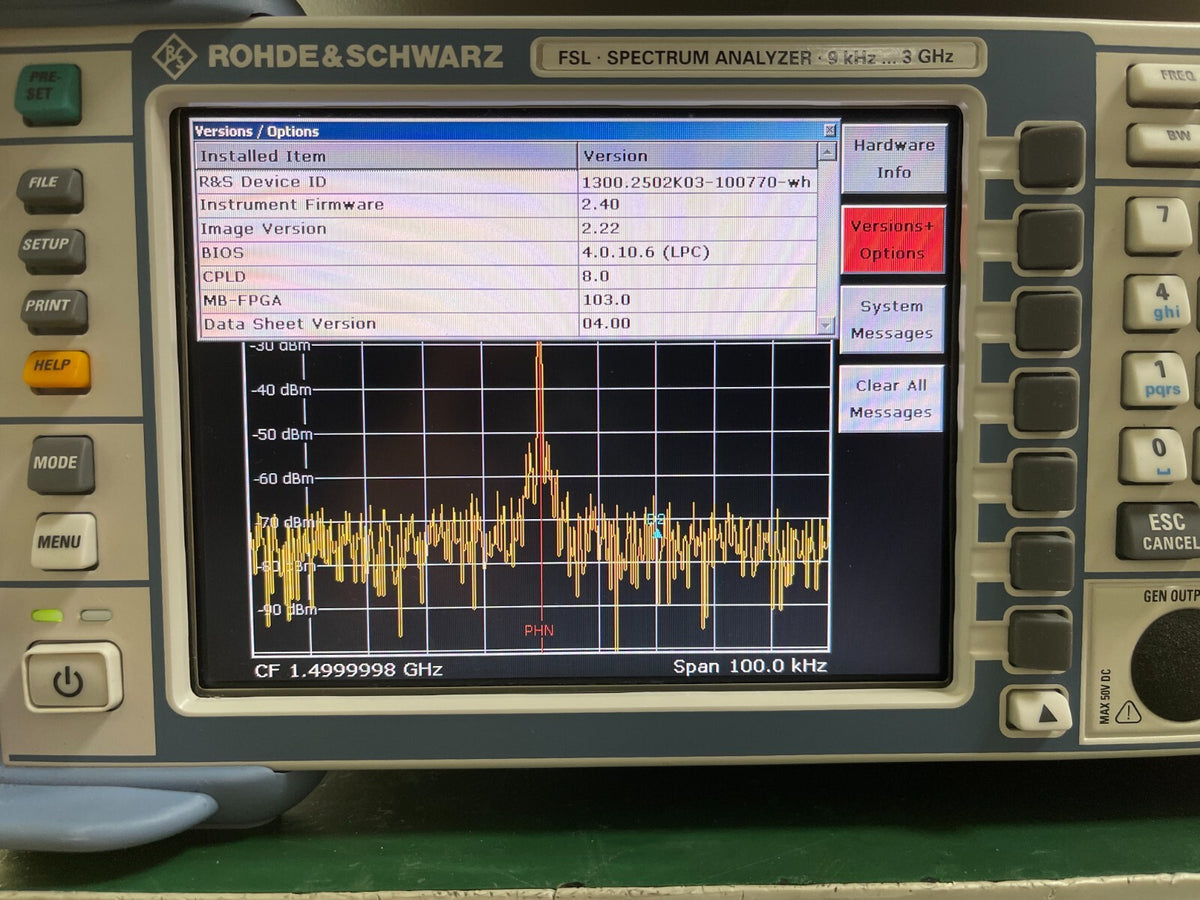Select the Data Sheet Version row

(x=507, y=323)
